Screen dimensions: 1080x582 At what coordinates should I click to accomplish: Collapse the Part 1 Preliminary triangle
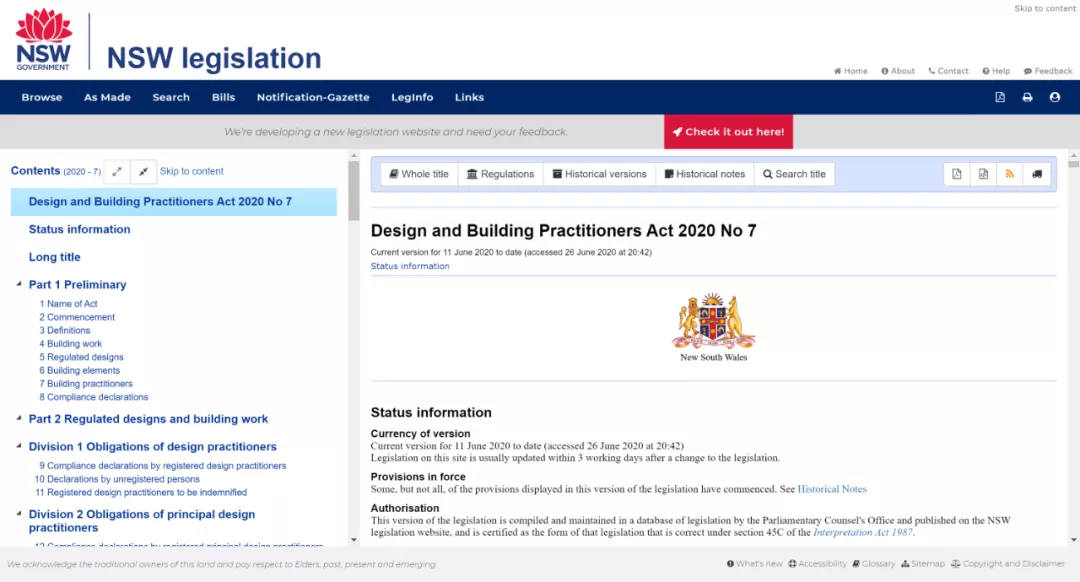coord(19,284)
